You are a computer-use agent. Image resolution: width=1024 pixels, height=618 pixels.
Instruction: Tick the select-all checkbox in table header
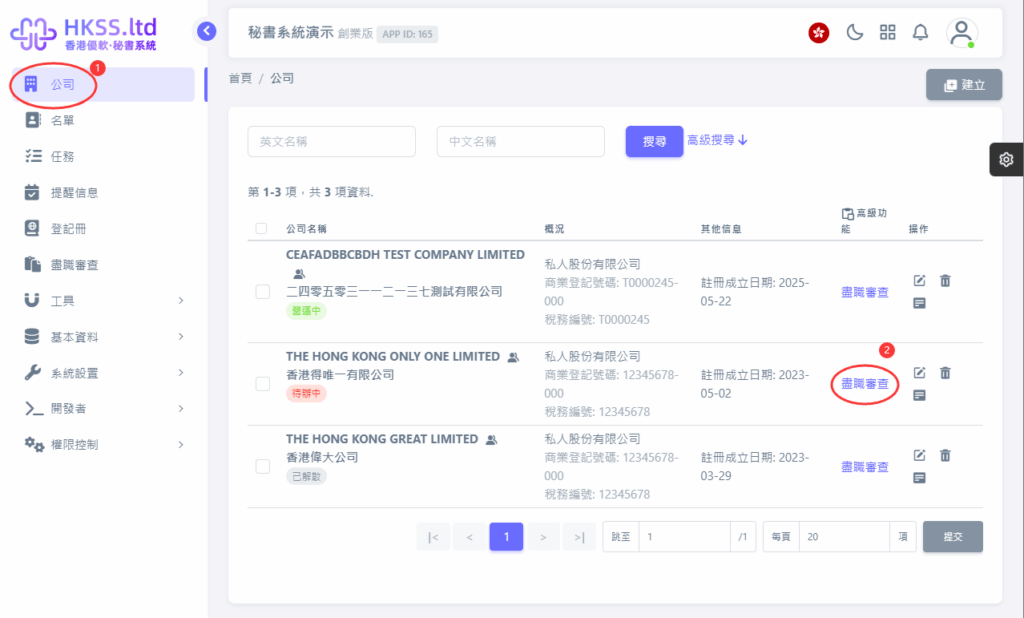pyautogui.click(x=262, y=229)
